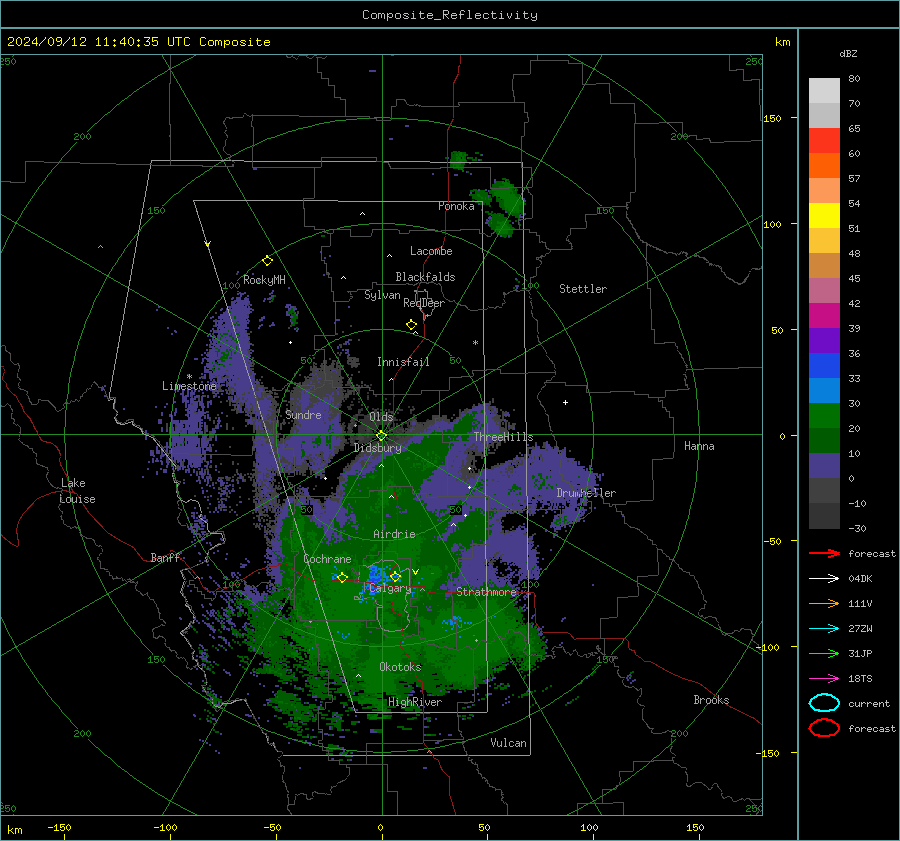This screenshot has width=900, height=841.
Task: Select the 39 dBZ magenta color swatch
Action: 824,316
